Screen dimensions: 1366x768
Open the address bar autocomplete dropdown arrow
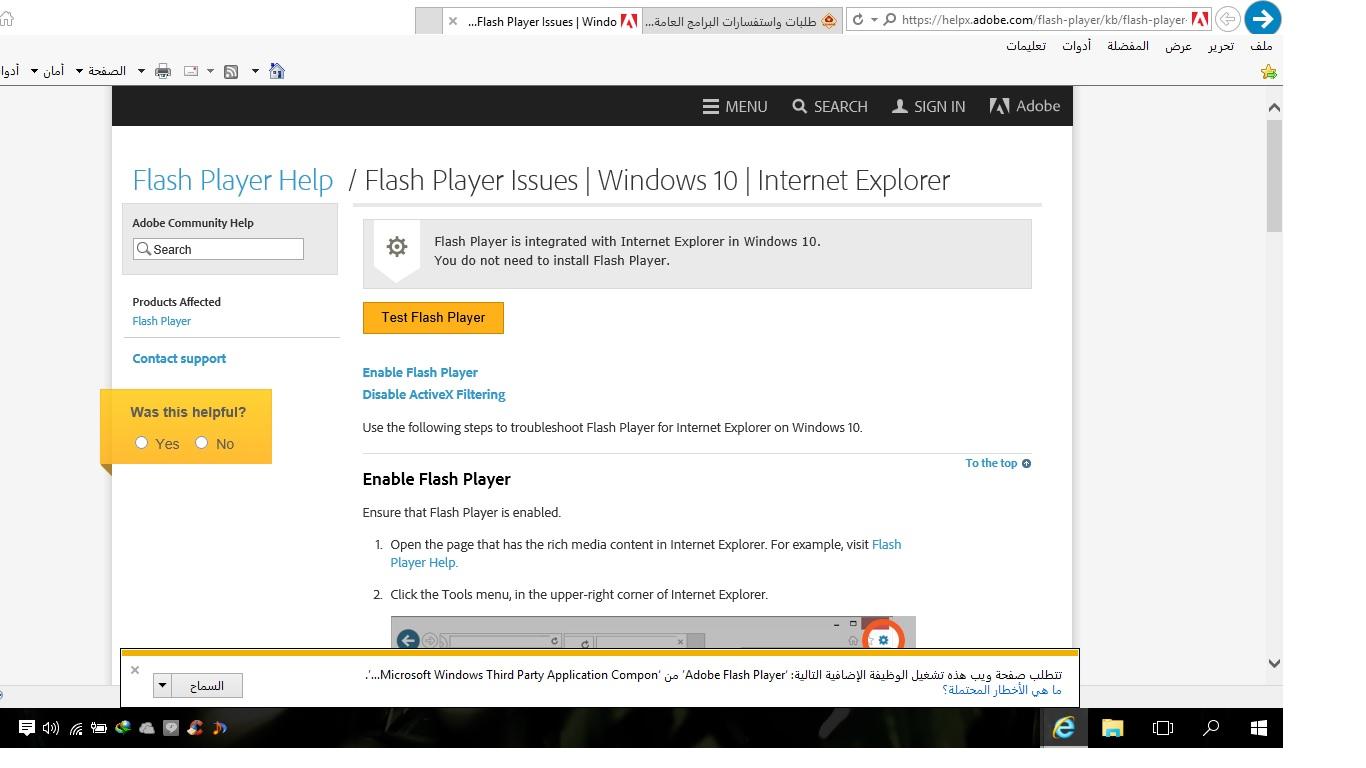pos(874,20)
